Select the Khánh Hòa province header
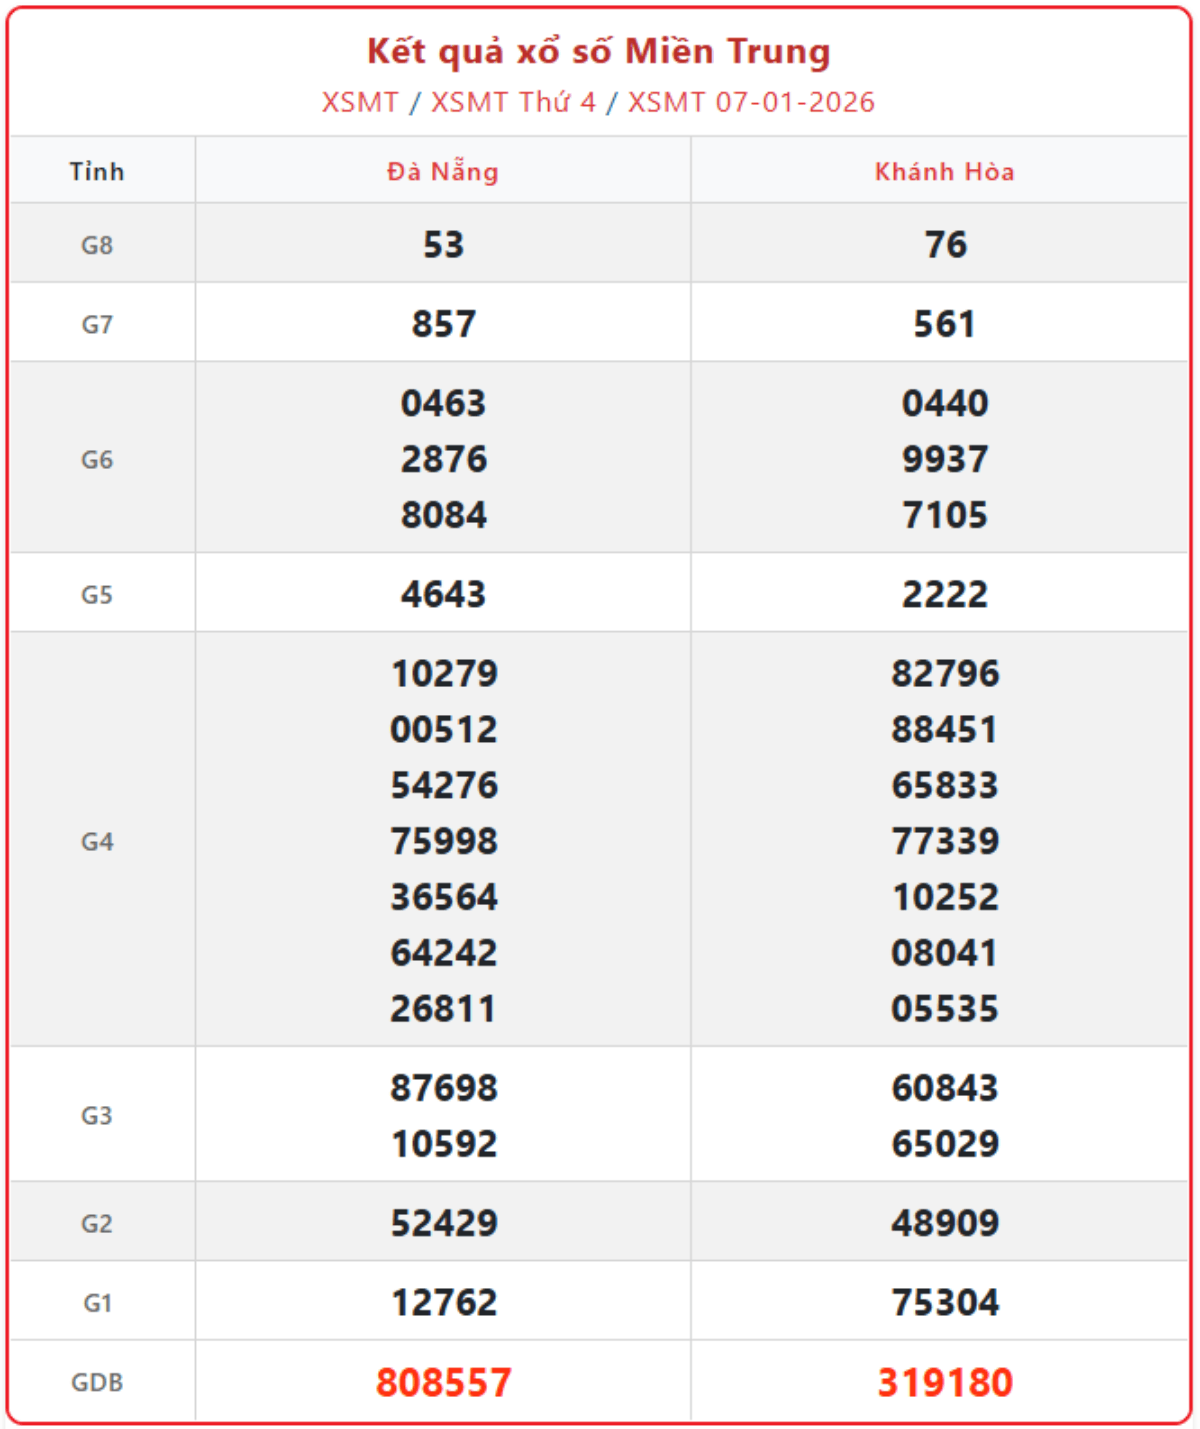 coord(944,172)
